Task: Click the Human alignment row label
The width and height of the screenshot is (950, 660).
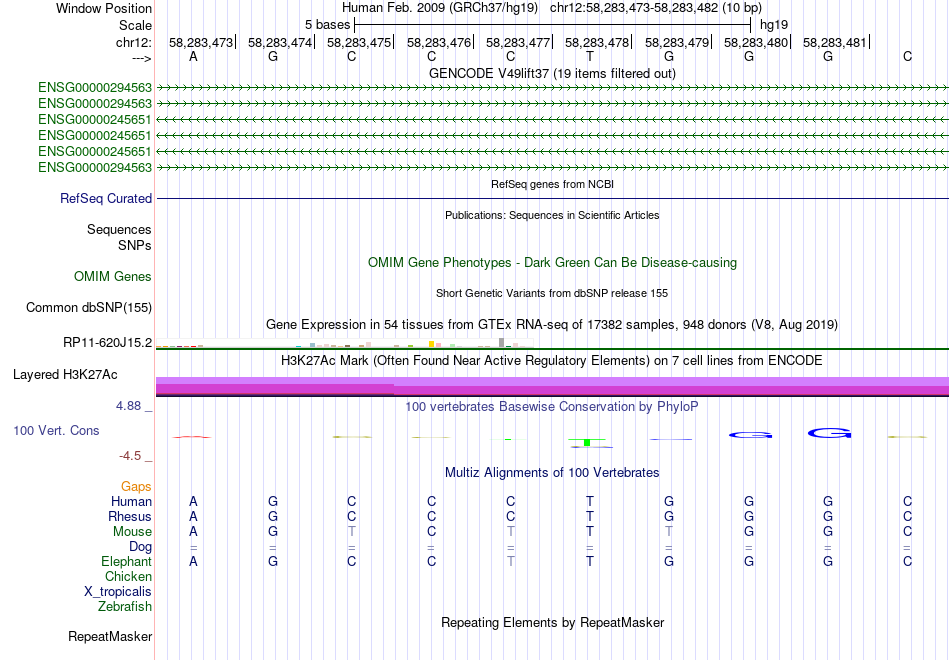Action: click(131, 501)
